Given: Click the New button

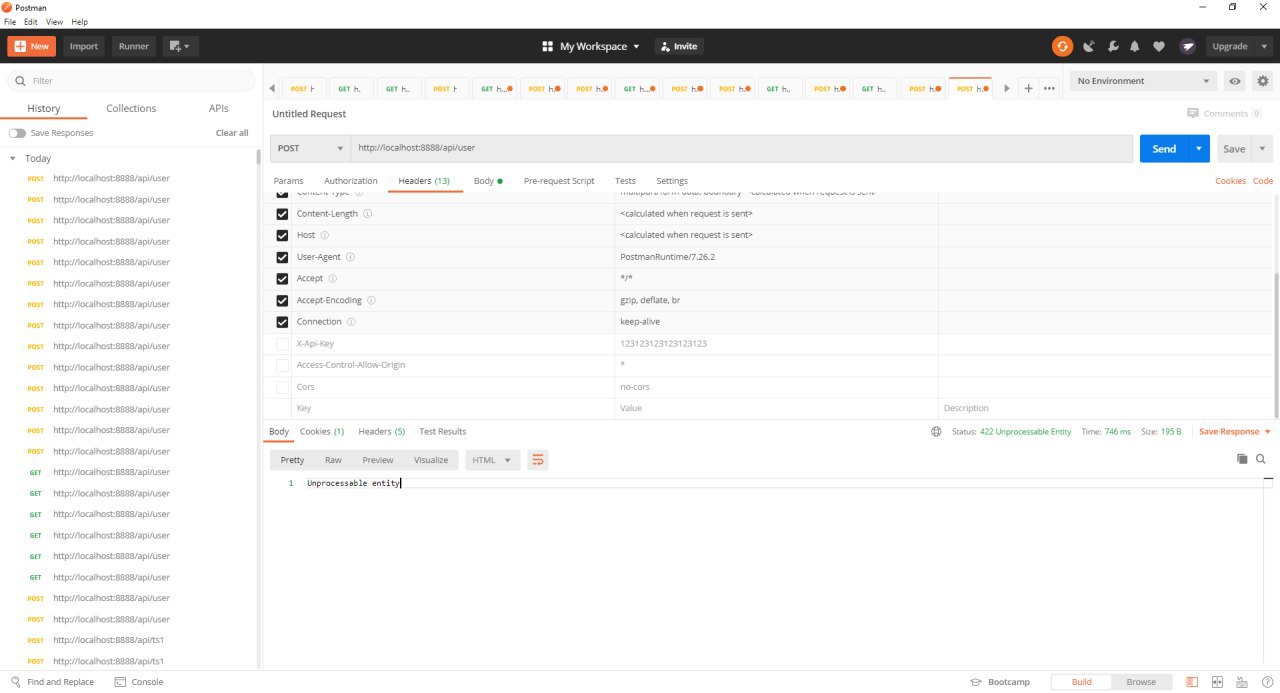Looking at the screenshot, I should [32, 46].
